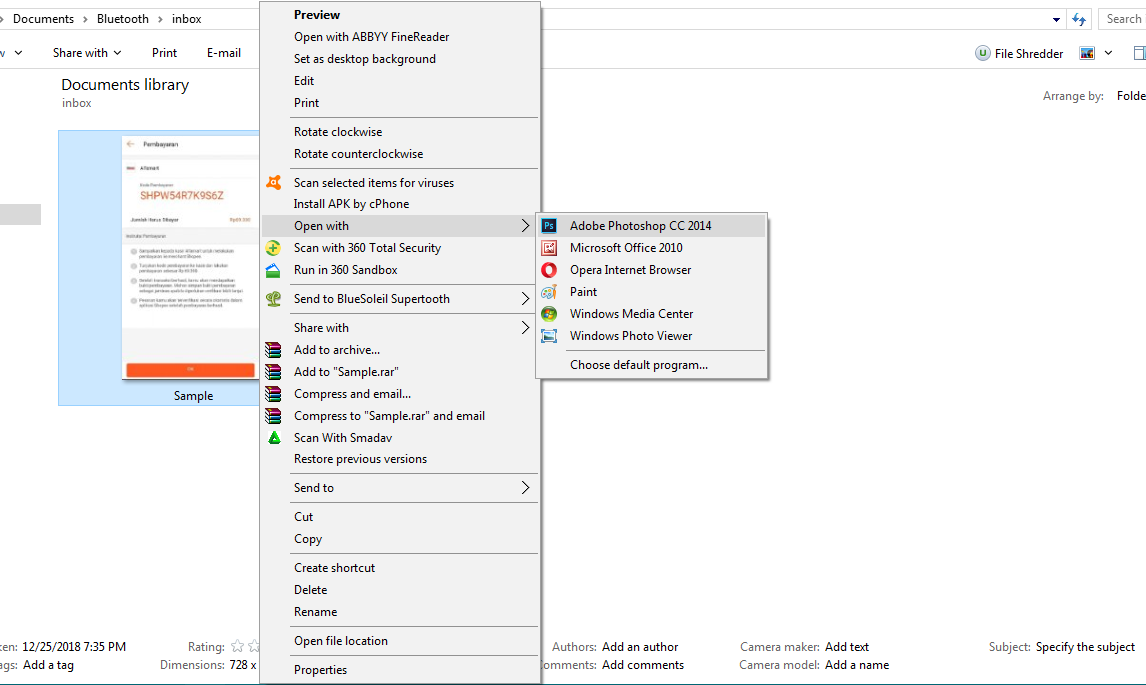1146x685 pixels.
Task: Click the 360 Sandbox icon
Action: pos(273,270)
